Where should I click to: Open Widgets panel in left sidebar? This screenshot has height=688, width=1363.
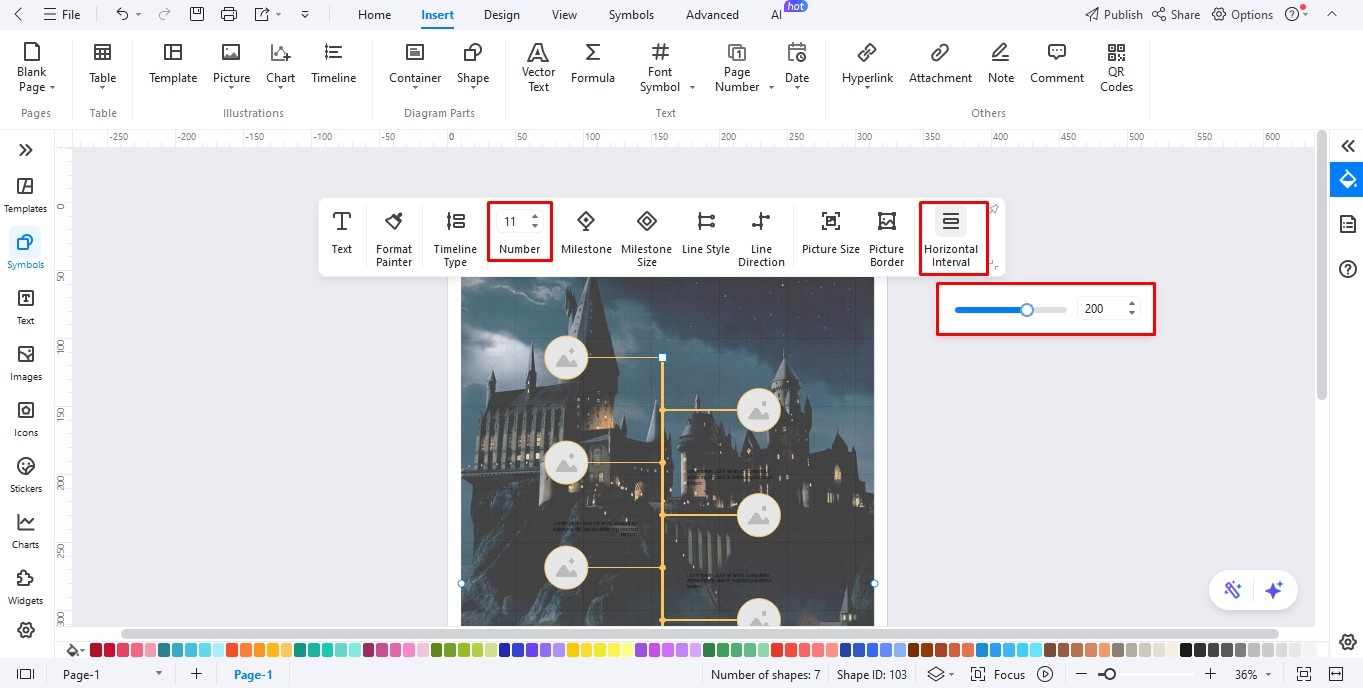click(x=26, y=587)
